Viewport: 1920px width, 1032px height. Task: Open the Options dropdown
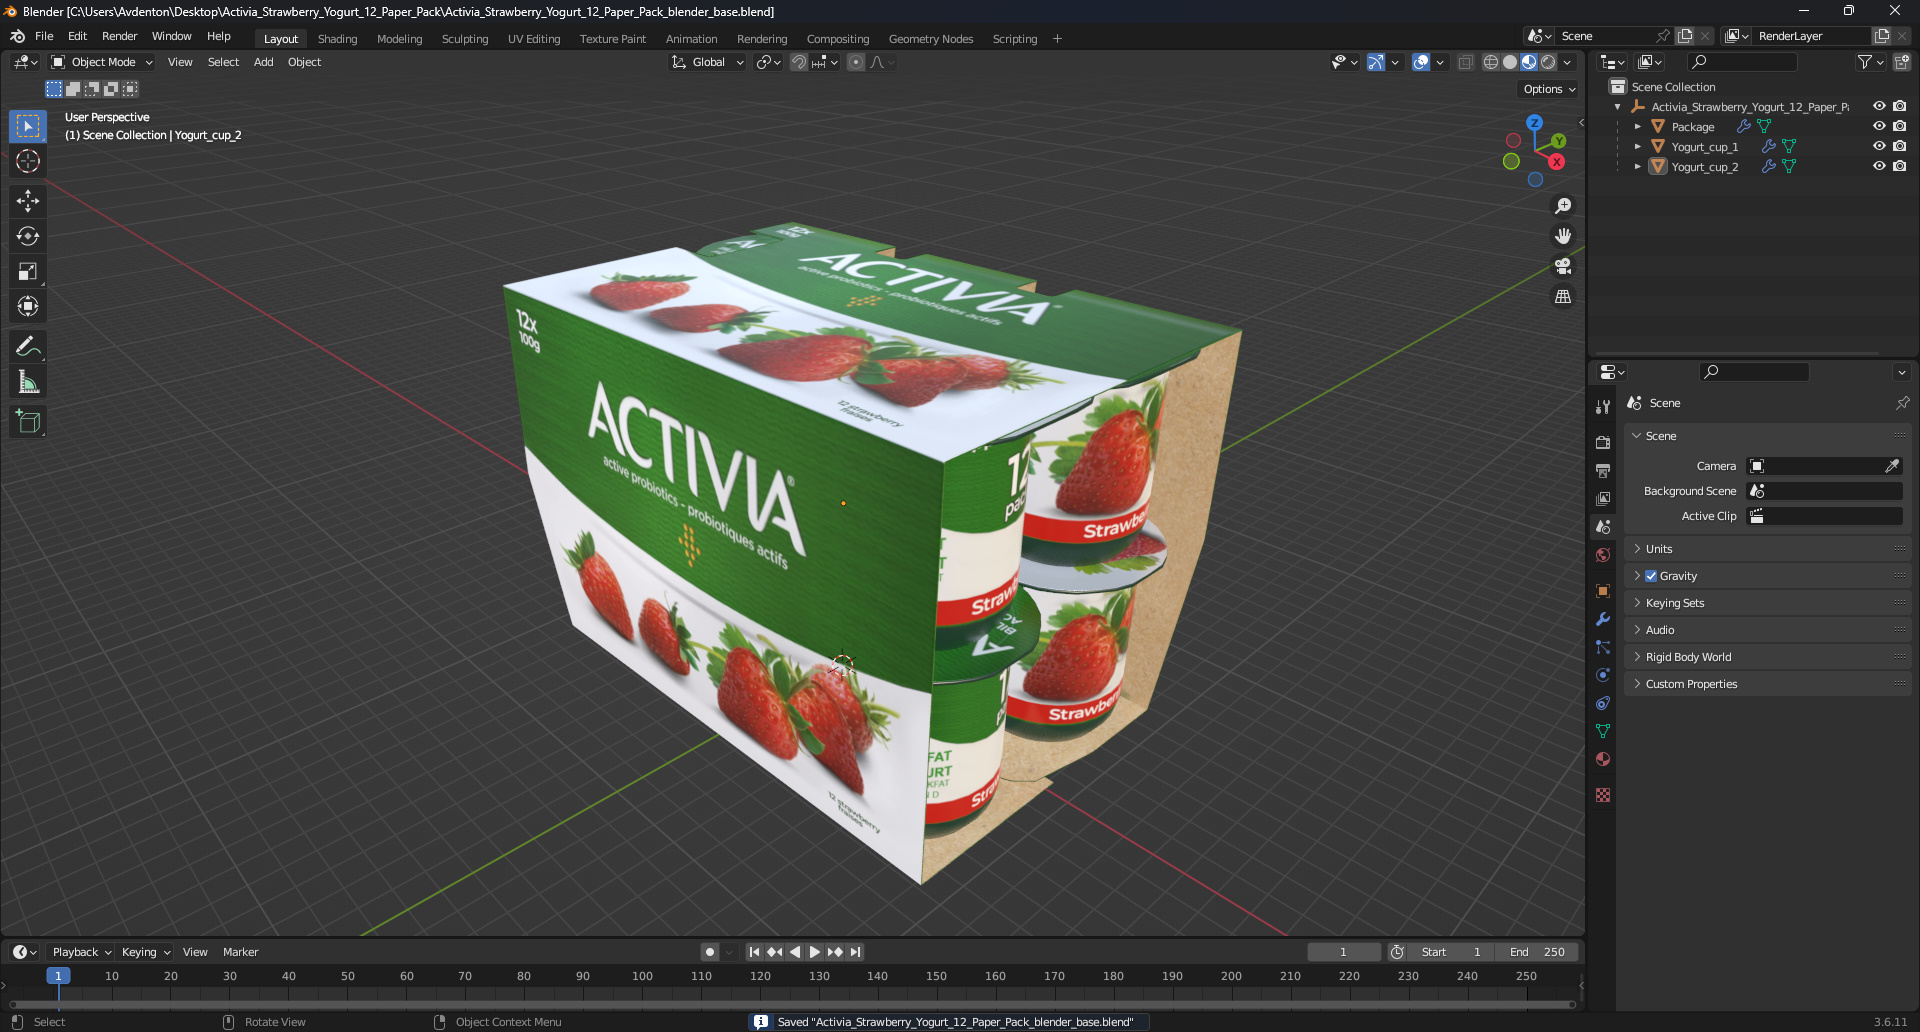(x=1549, y=89)
